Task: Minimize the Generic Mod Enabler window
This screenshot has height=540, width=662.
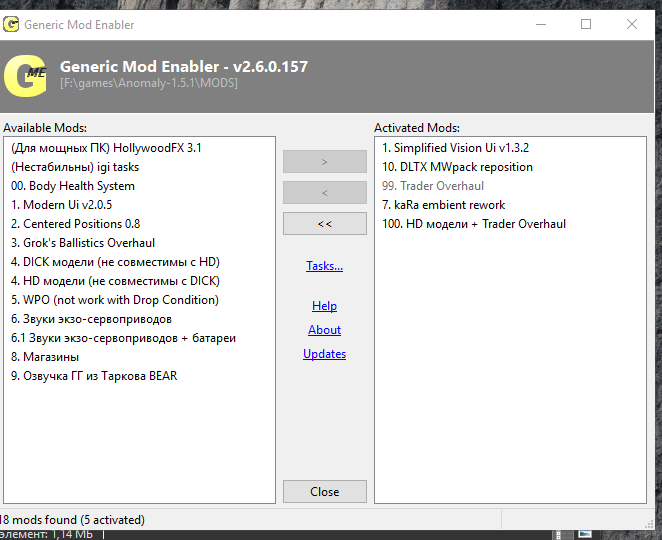Action: point(541,24)
